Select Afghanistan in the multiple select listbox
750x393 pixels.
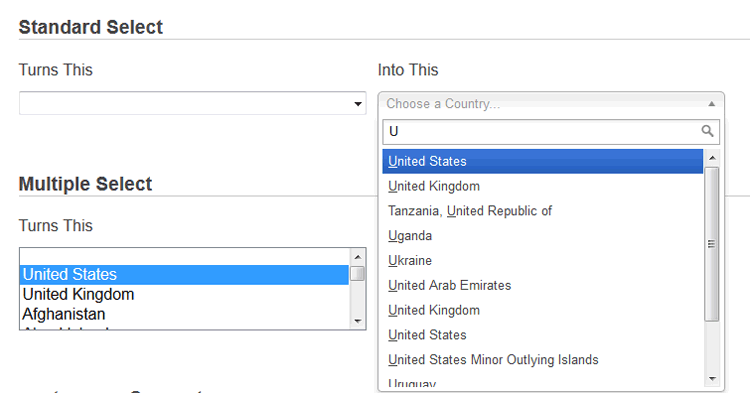point(184,314)
